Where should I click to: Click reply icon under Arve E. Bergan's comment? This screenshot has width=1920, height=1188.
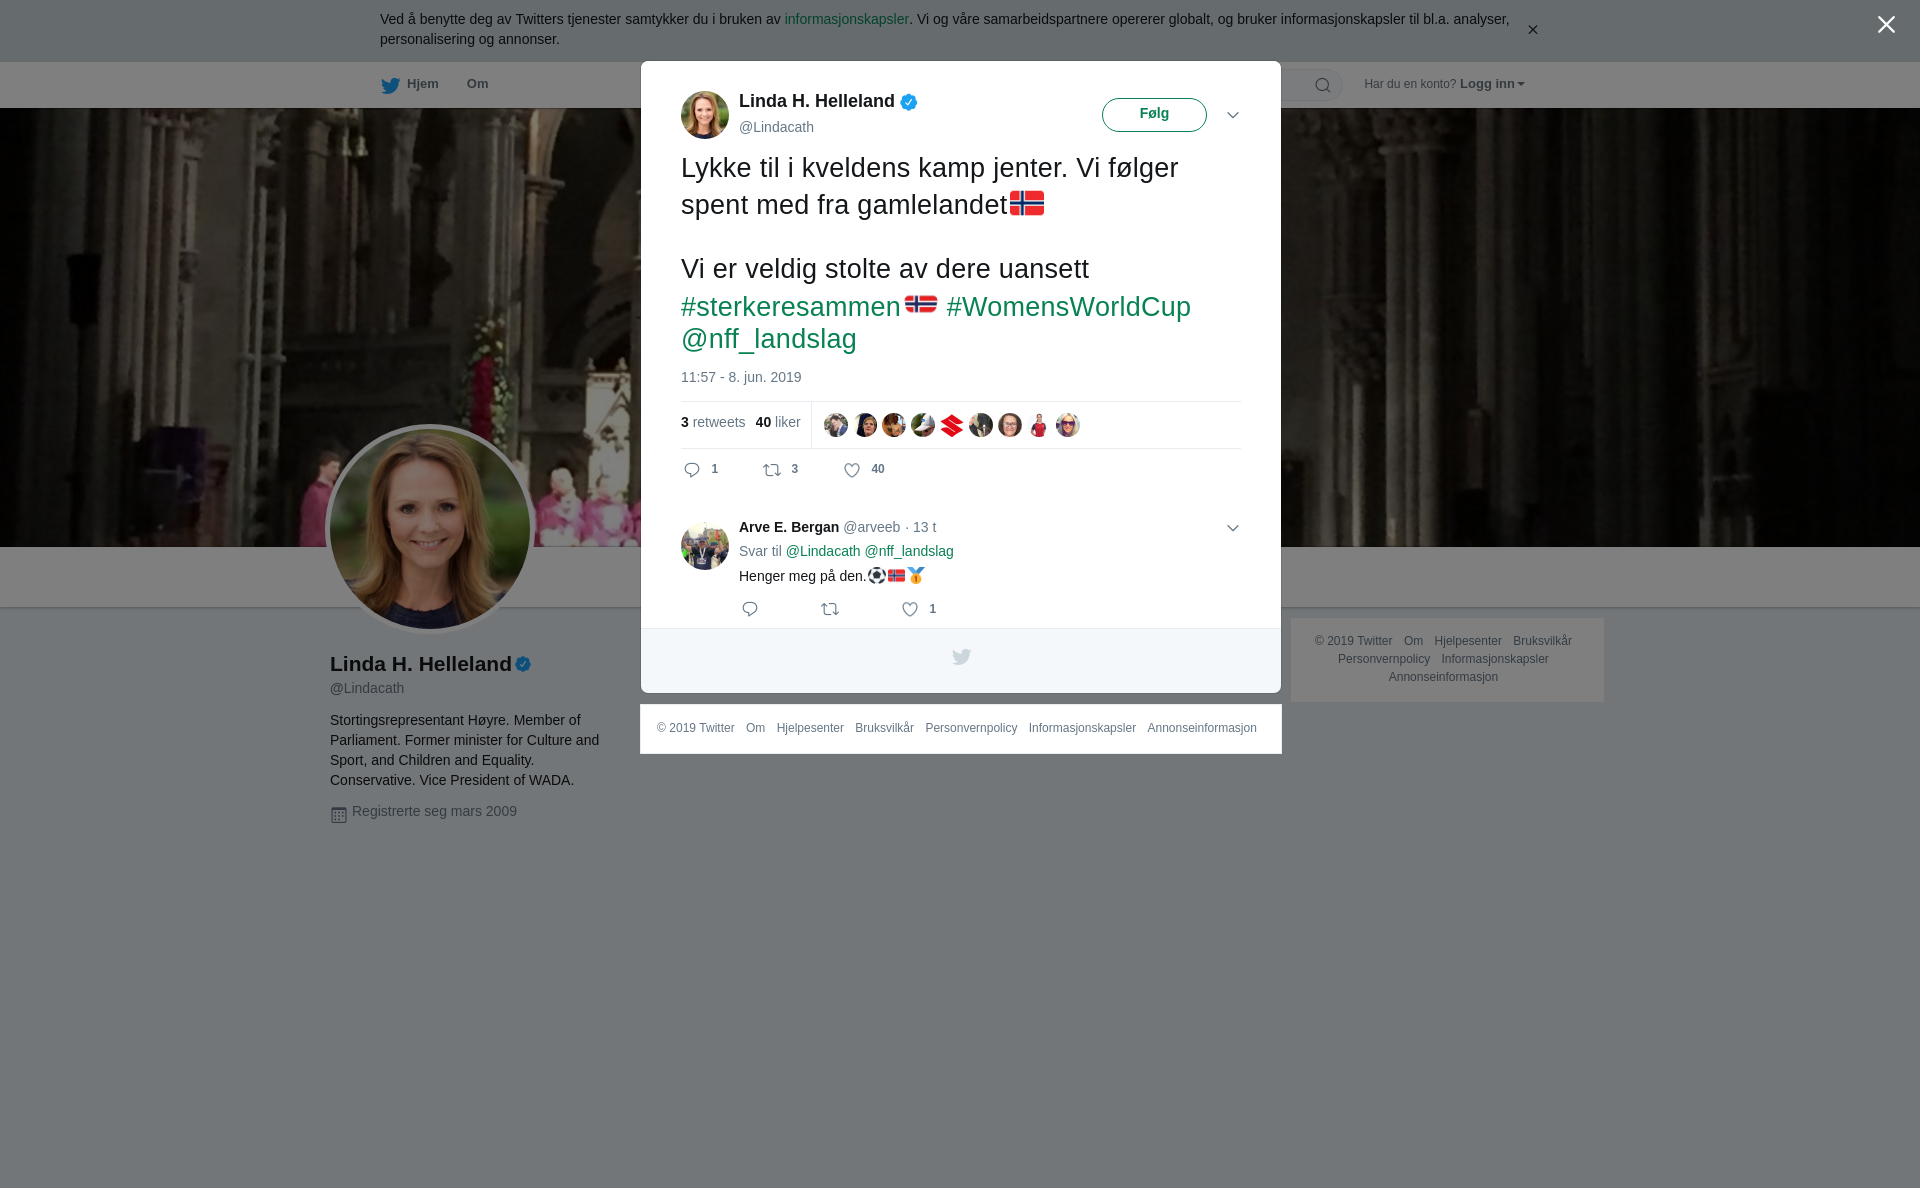750,609
